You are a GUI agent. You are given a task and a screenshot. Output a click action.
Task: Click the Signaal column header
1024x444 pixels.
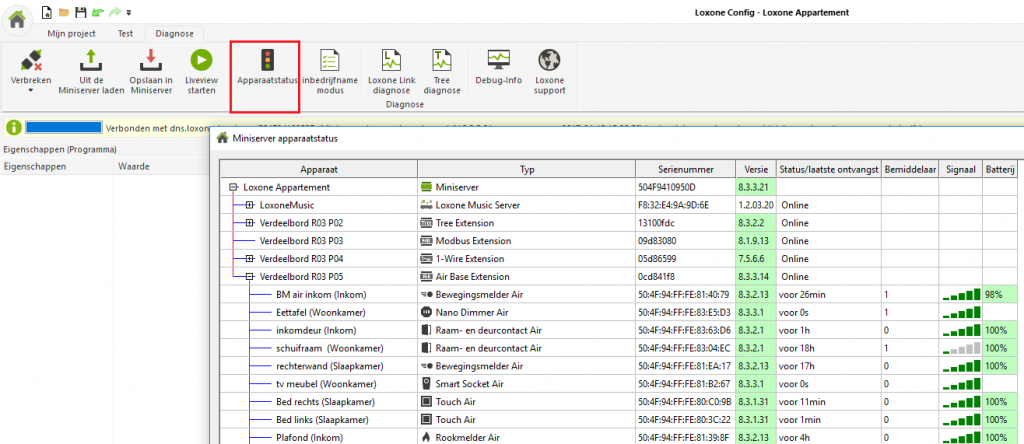(960, 169)
